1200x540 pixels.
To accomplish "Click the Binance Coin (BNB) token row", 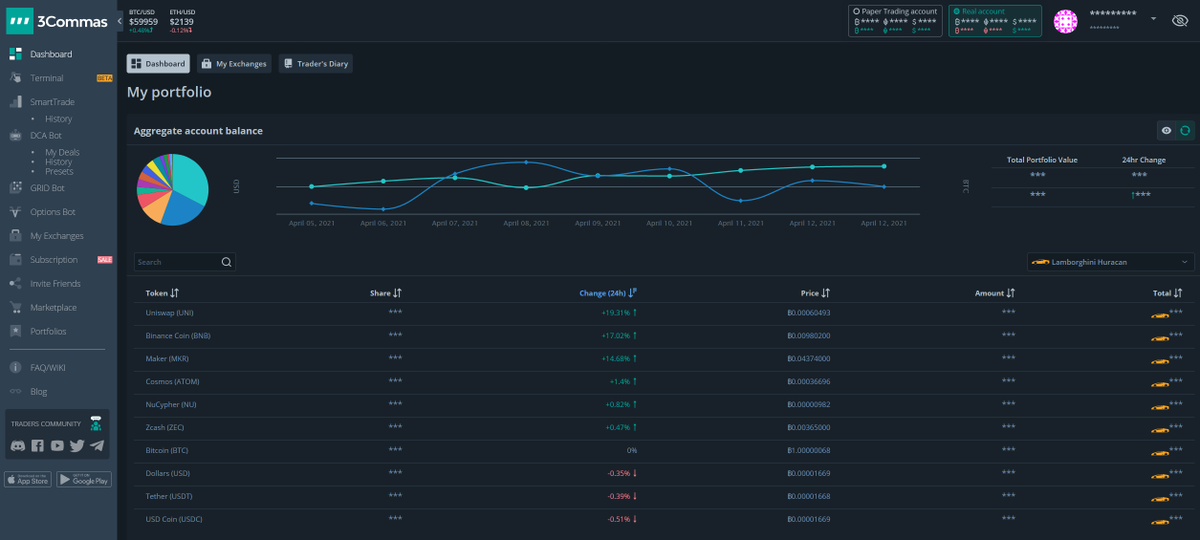I will (664, 336).
